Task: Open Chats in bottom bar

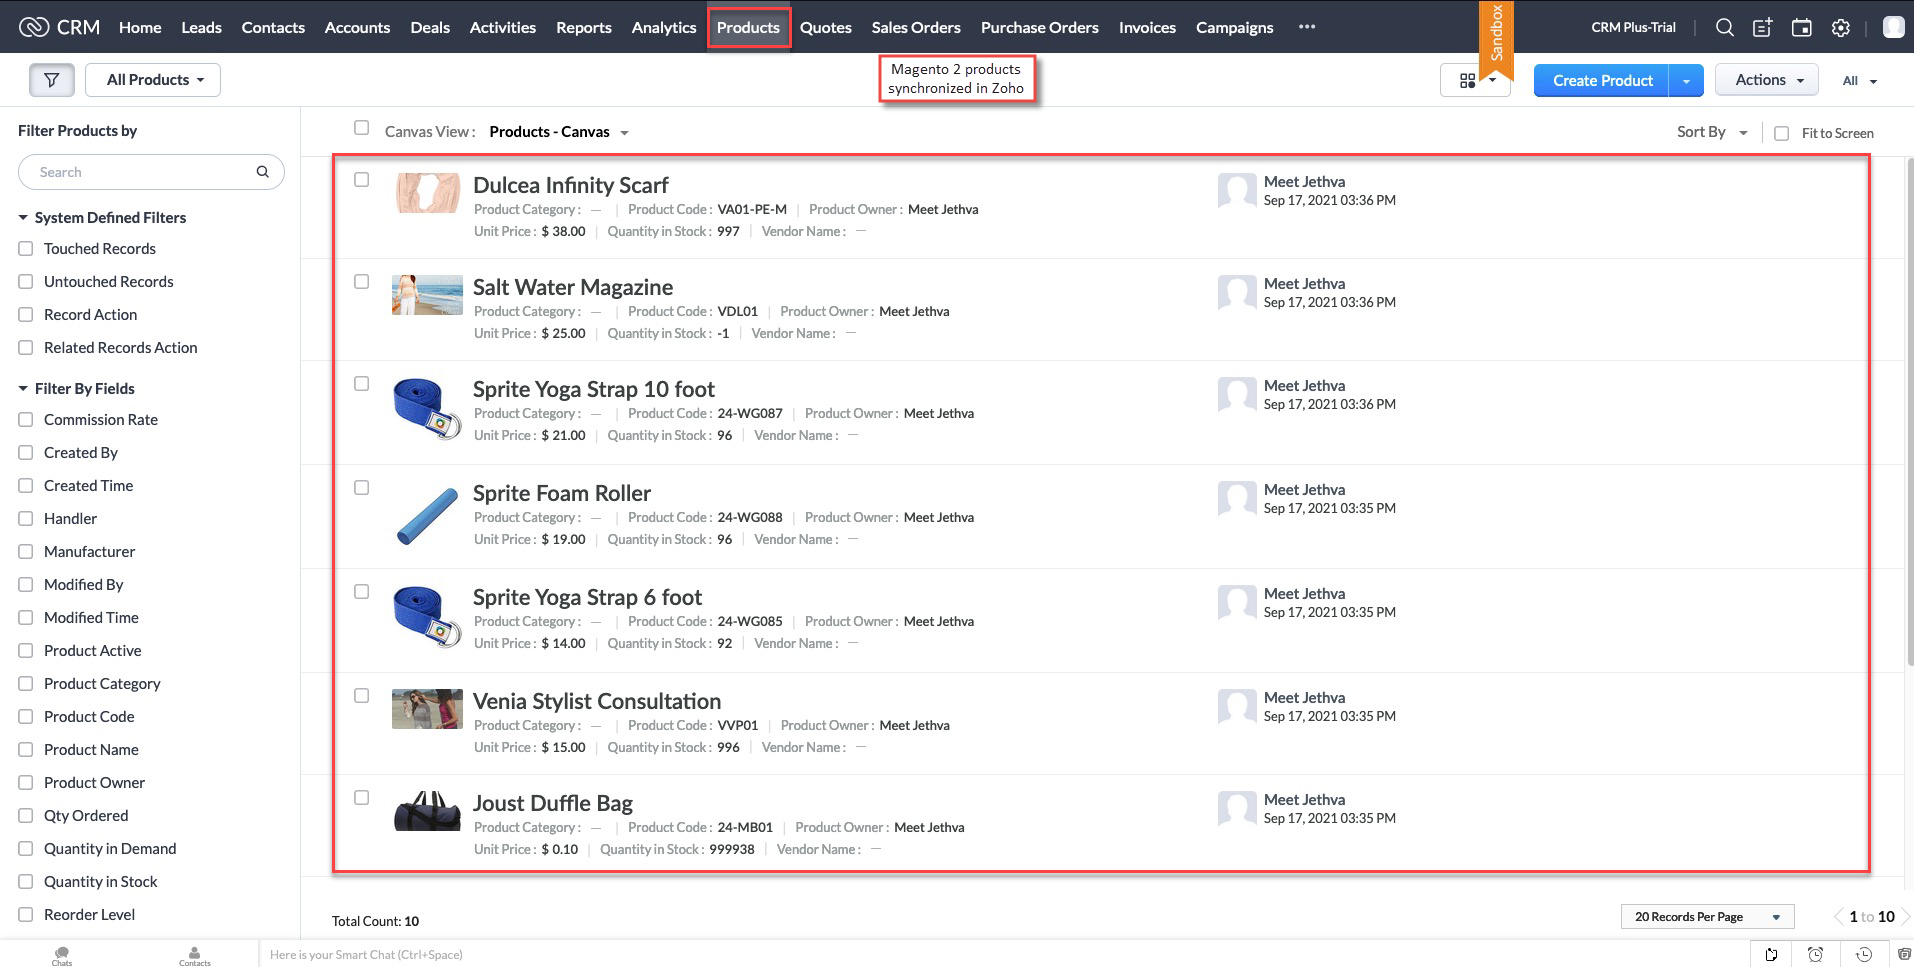Action: [x=62, y=955]
